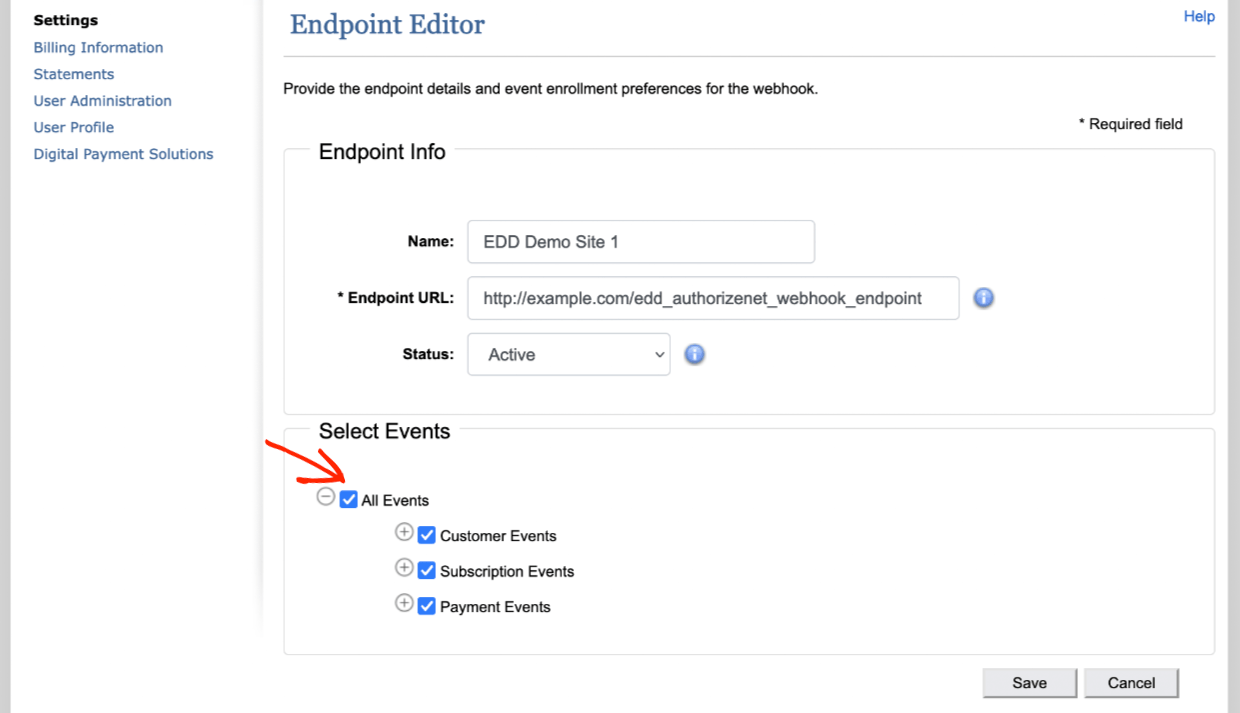
Task: Toggle the Payment Events checkbox
Action: [x=426, y=605]
